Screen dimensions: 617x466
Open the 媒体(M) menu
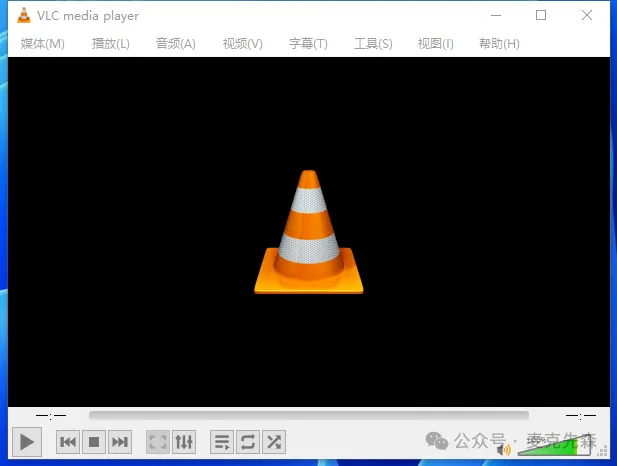tap(42, 43)
